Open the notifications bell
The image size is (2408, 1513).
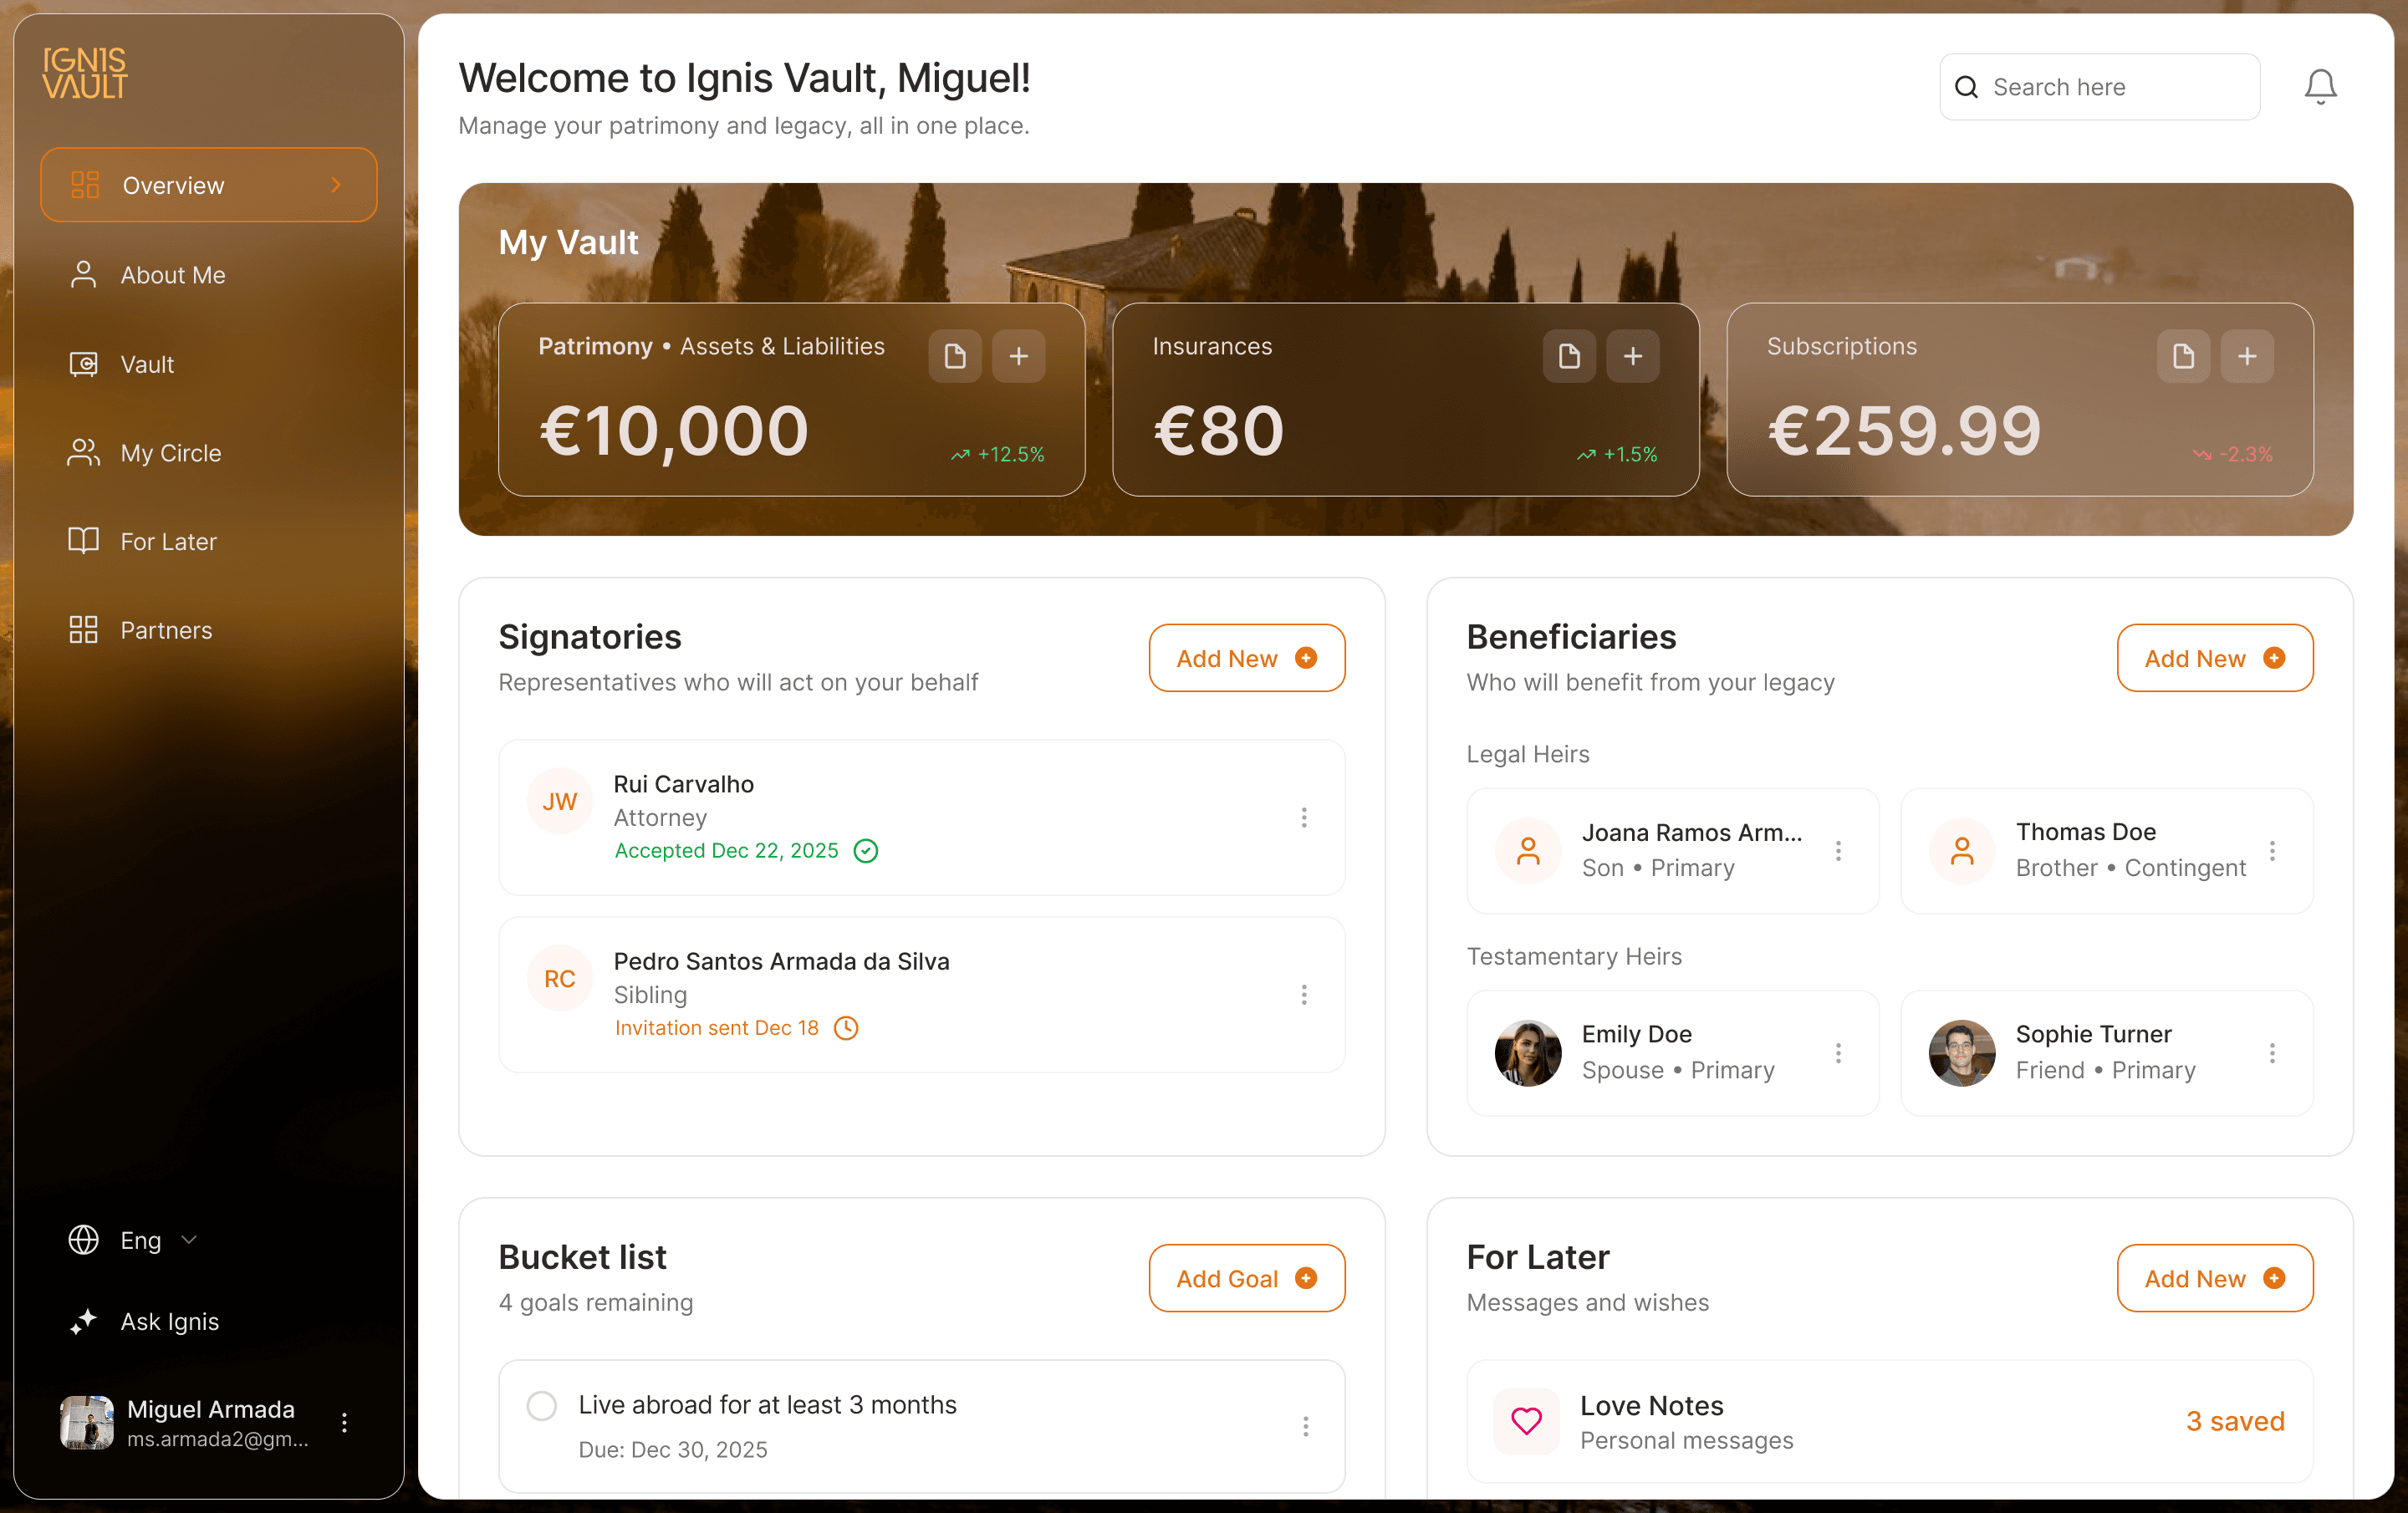click(x=2320, y=85)
